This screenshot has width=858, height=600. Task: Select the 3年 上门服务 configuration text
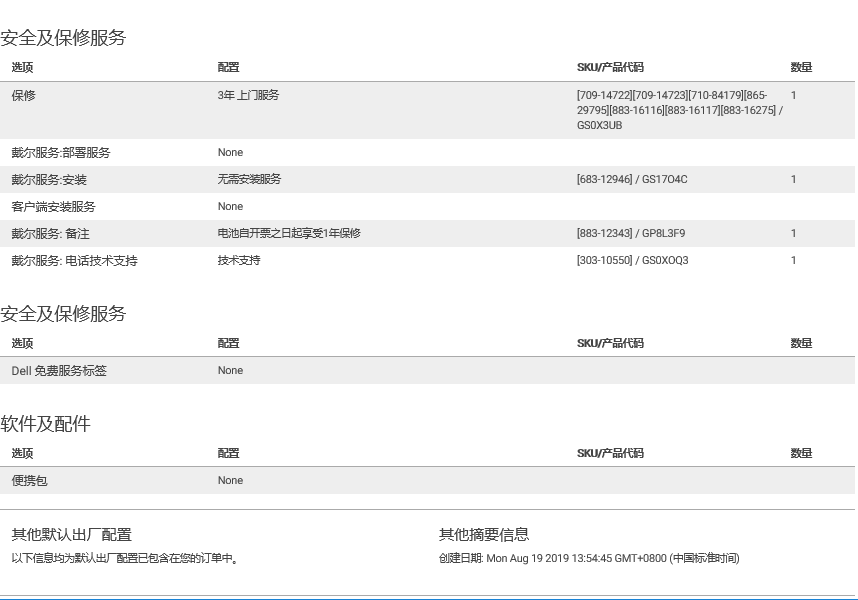pos(248,96)
